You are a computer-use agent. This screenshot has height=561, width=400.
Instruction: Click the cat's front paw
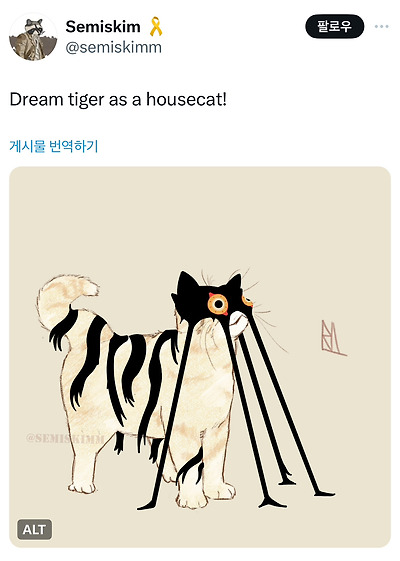tap(190, 501)
